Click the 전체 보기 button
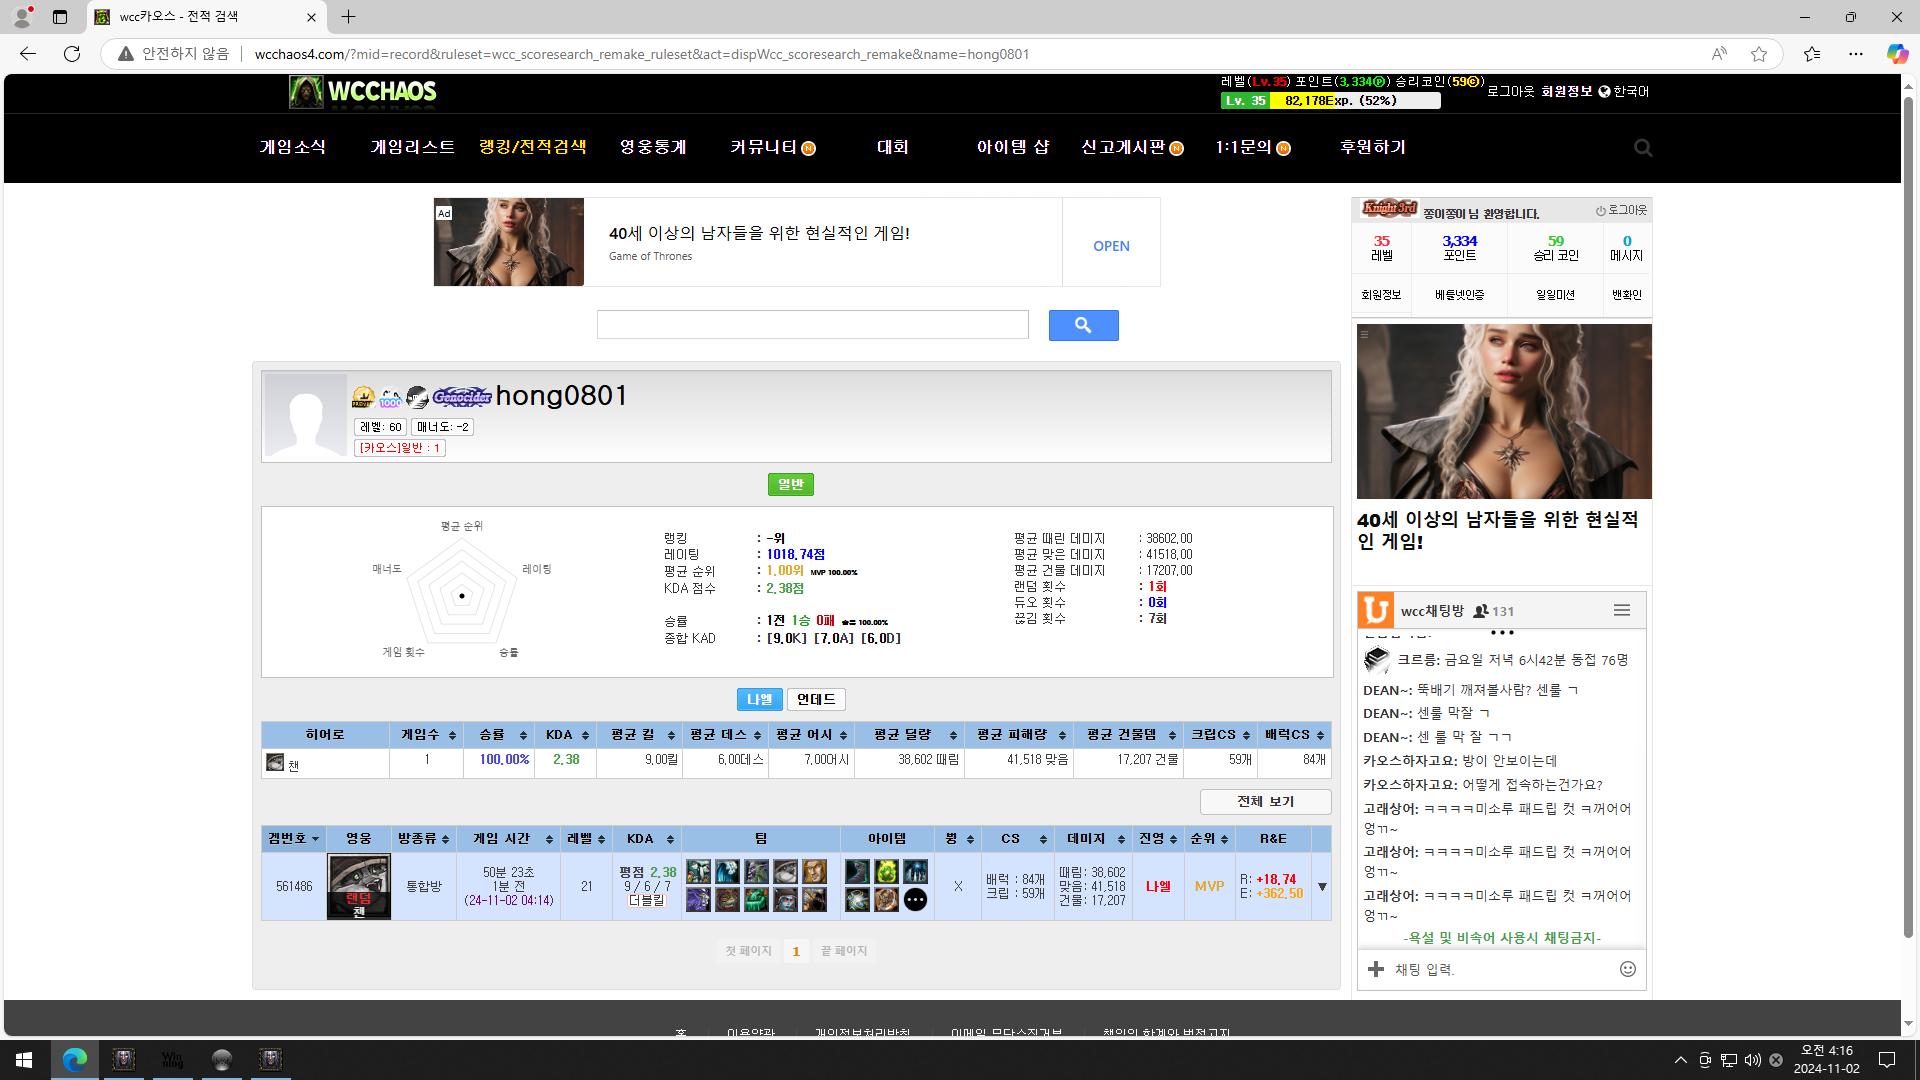This screenshot has height=1080, width=1920. point(1265,802)
